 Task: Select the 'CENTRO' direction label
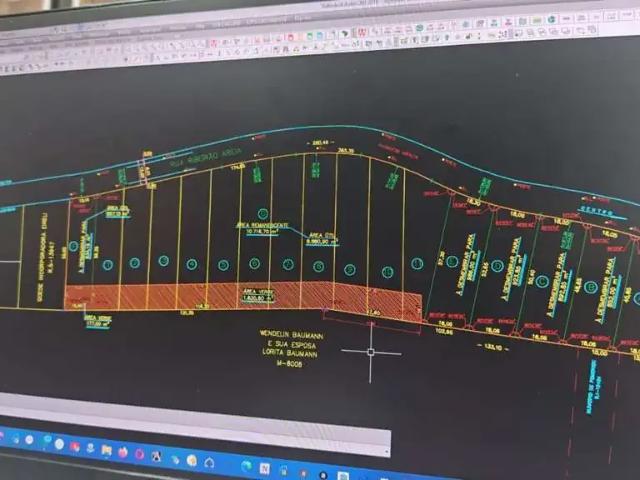coord(596,211)
